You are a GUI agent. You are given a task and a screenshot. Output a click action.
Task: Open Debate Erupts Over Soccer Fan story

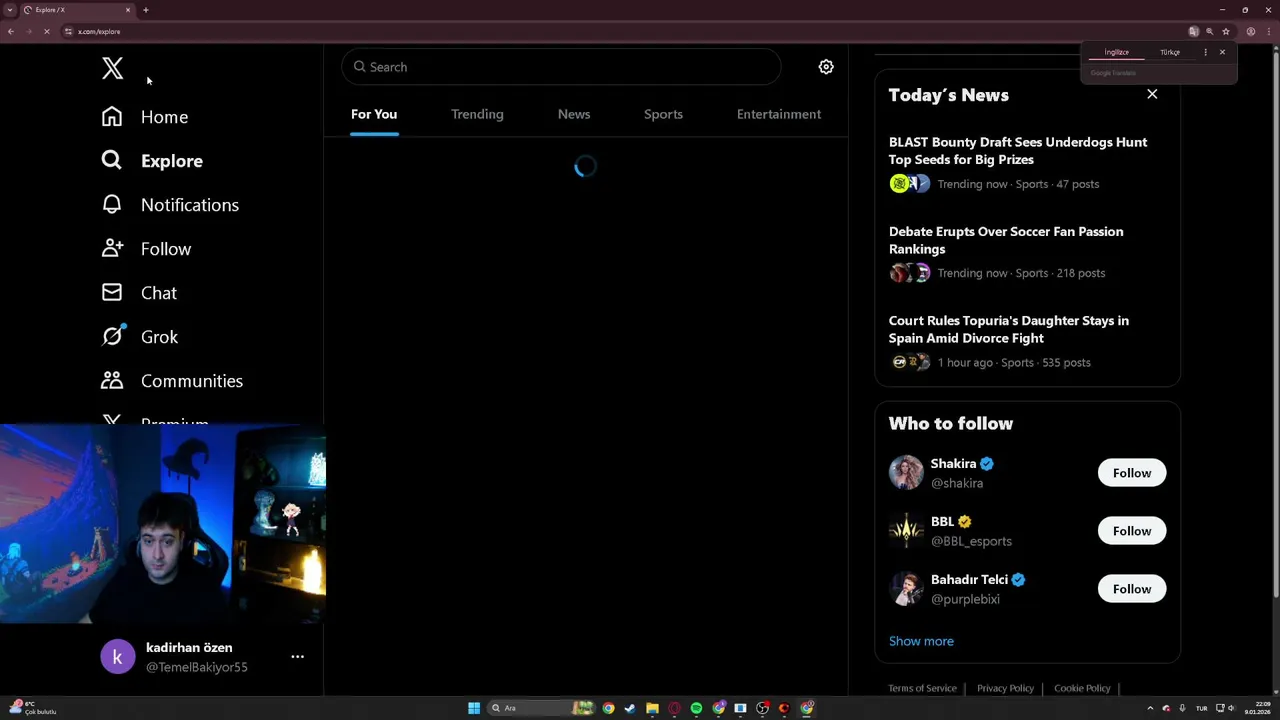pos(1006,240)
